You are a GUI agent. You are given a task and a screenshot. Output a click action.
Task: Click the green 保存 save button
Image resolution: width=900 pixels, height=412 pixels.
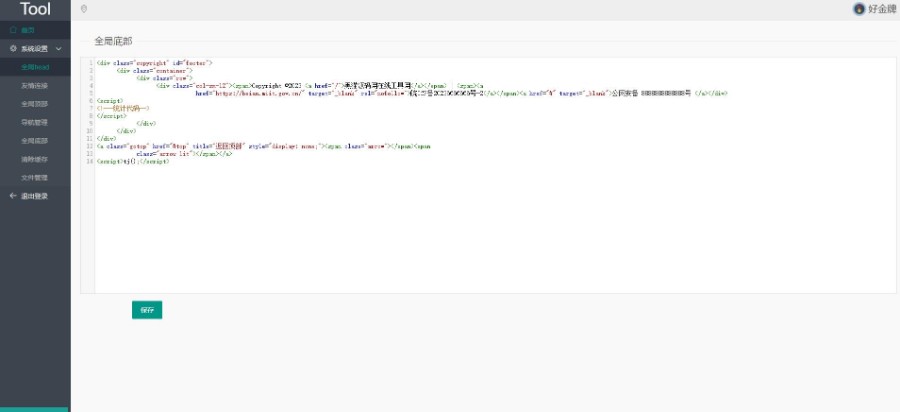coord(147,310)
